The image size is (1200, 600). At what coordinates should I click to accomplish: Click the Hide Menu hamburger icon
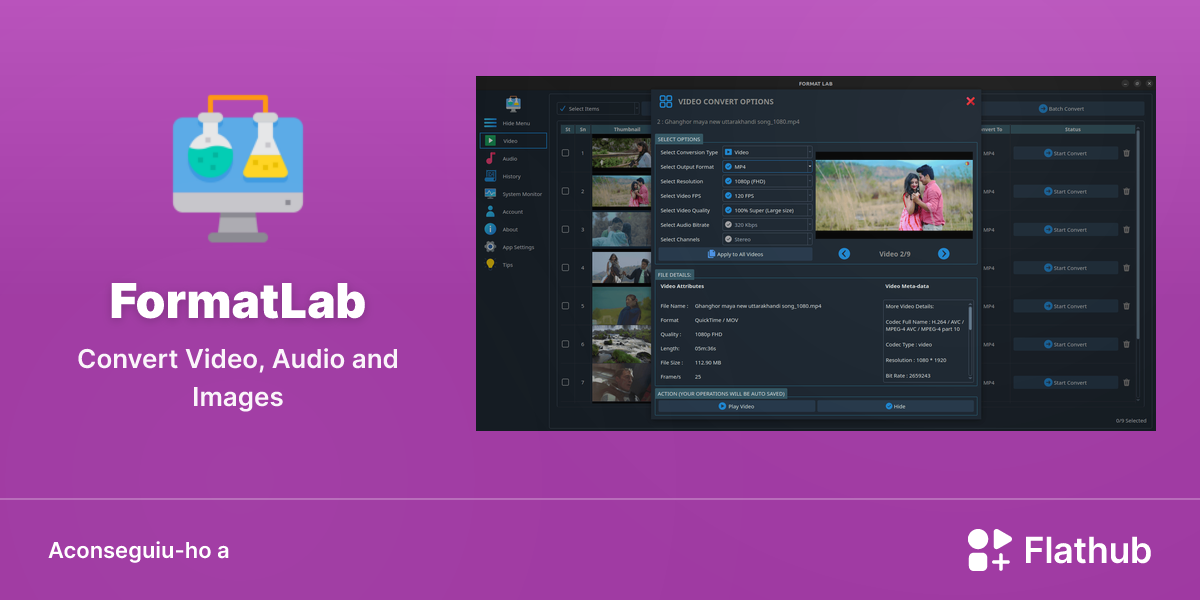[490, 123]
